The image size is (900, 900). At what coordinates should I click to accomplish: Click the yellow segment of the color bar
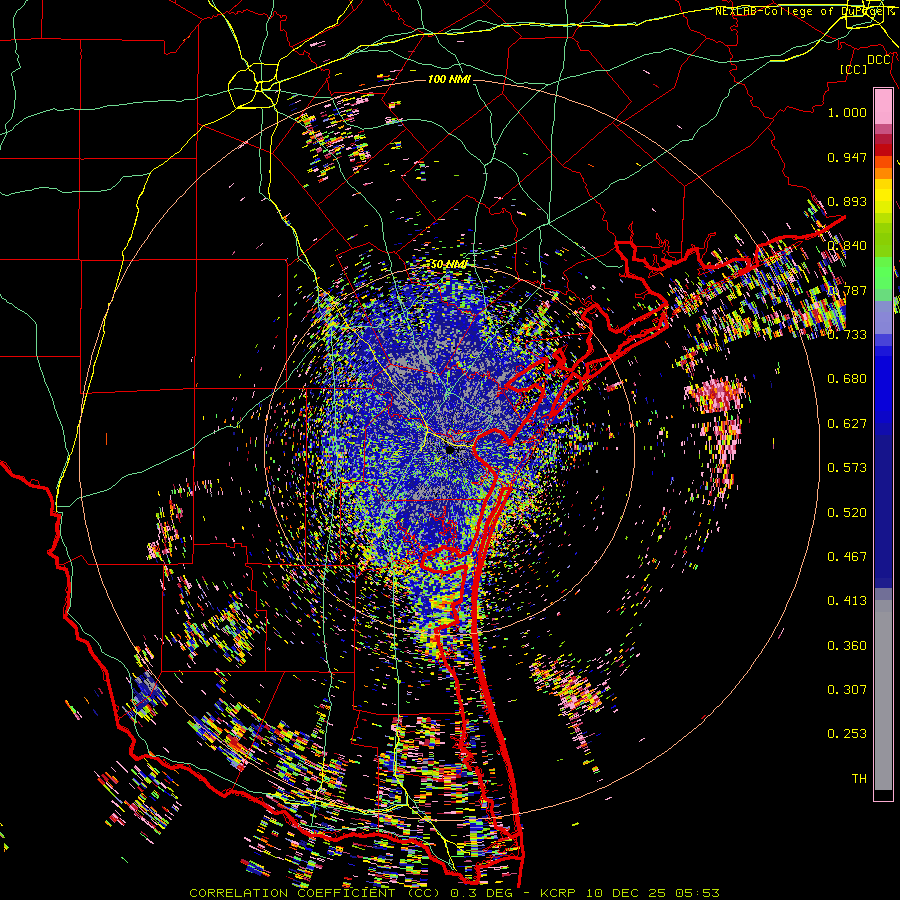pyautogui.click(x=883, y=196)
